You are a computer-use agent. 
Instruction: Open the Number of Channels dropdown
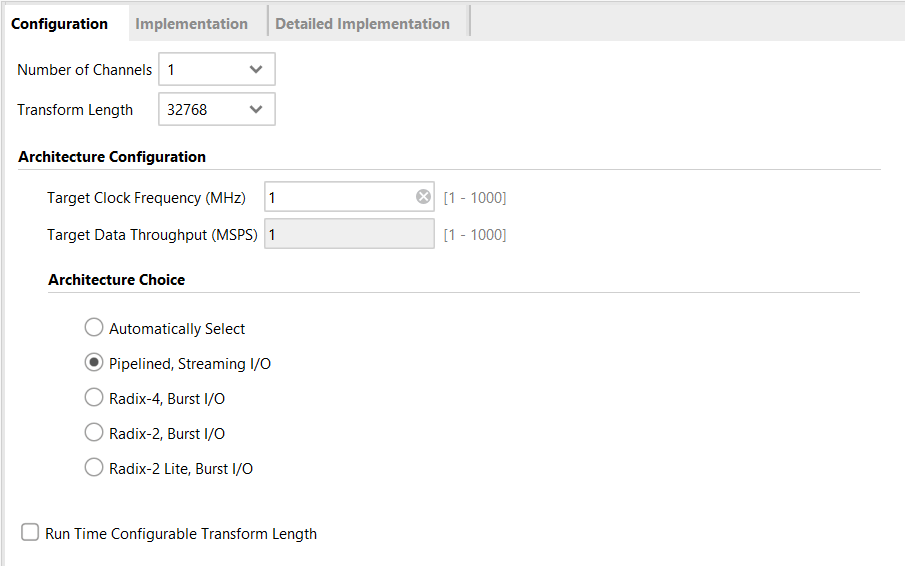[216, 70]
